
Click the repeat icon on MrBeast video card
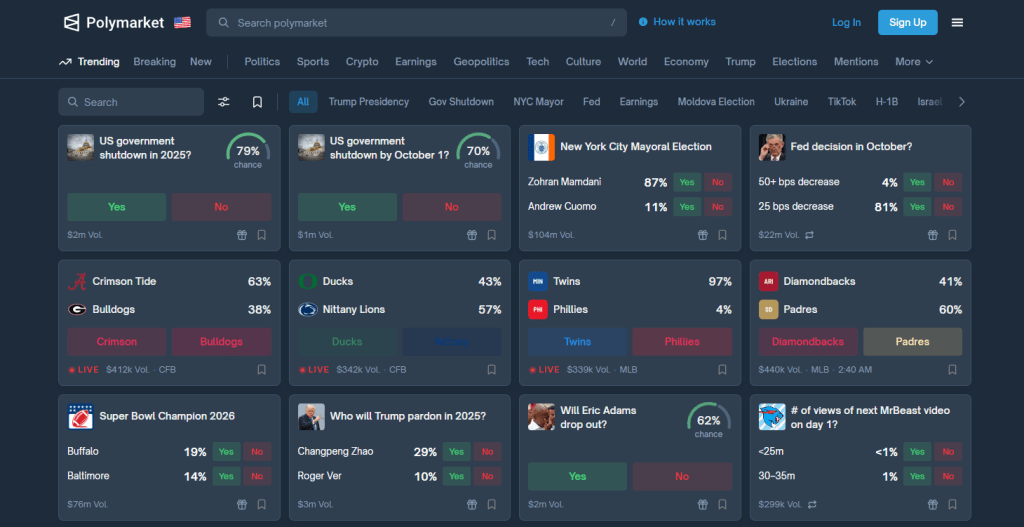tap(812, 504)
